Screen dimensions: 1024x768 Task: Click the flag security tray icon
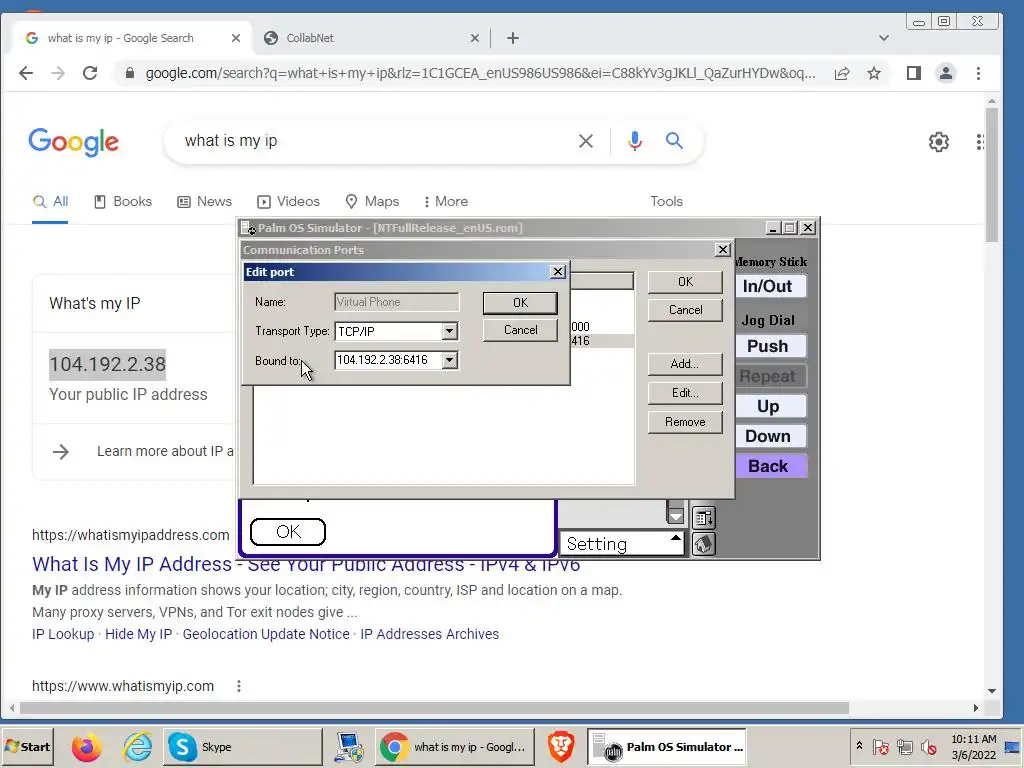point(880,747)
